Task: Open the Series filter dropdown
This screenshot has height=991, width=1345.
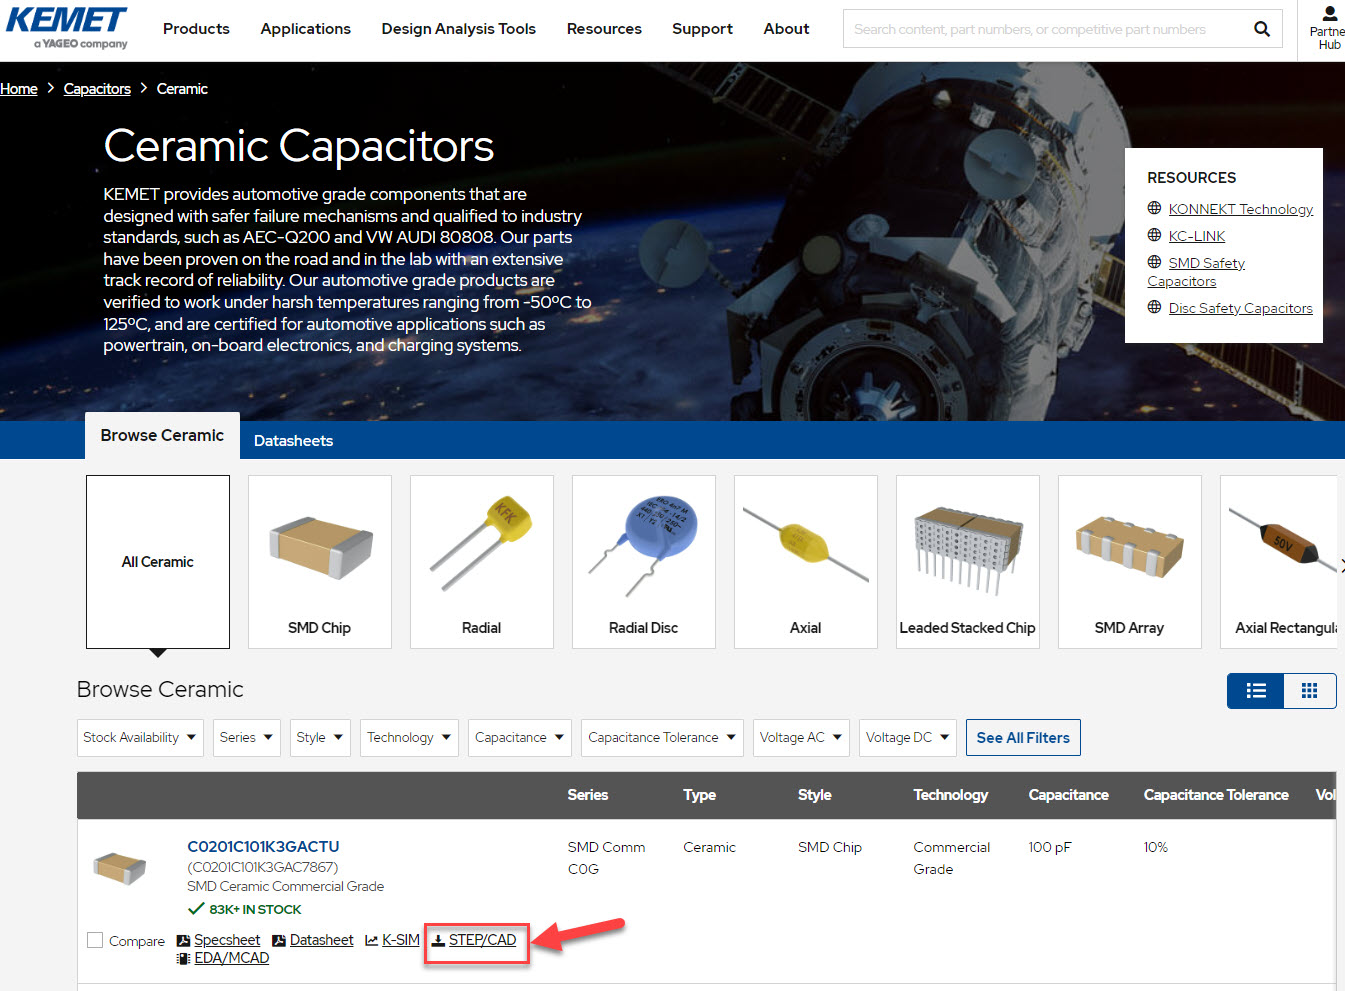Action: (247, 738)
